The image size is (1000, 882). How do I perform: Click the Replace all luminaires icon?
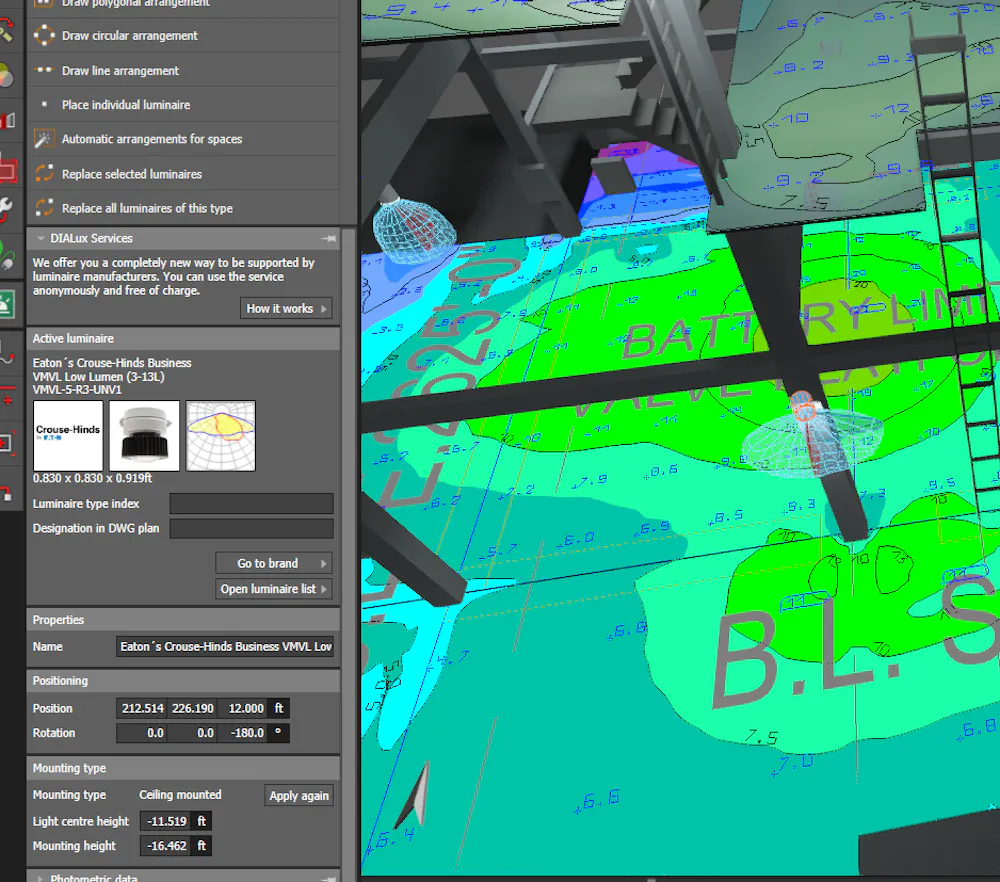tap(44, 208)
